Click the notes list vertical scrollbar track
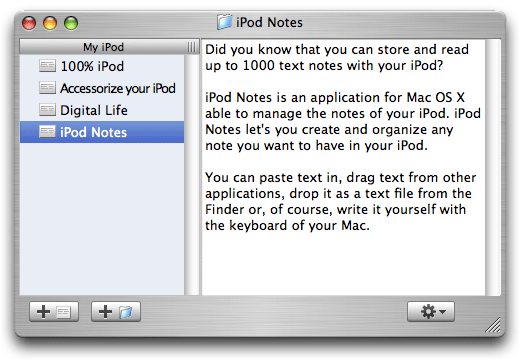Screen dimensions: 520x362 click(x=192, y=175)
